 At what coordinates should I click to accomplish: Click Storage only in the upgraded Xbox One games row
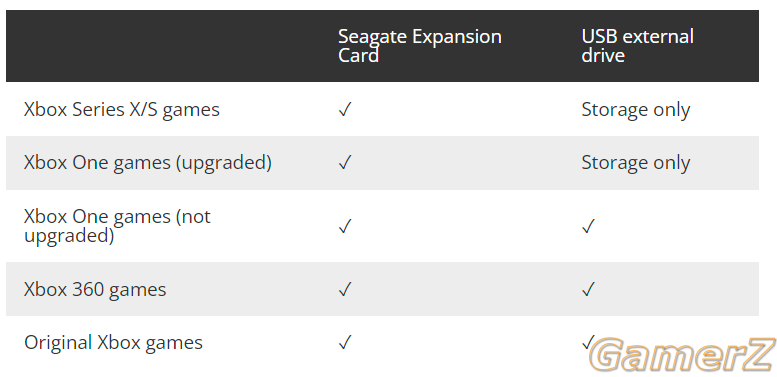[636, 163]
